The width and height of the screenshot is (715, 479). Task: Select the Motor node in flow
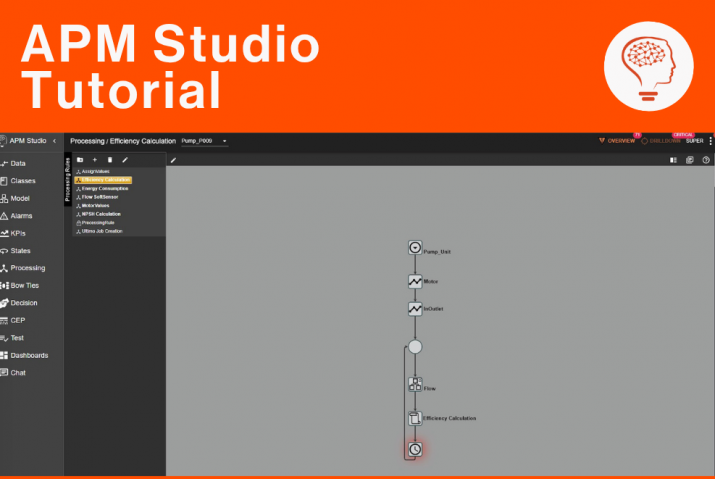pyautogui.click(x=415, y=282)
